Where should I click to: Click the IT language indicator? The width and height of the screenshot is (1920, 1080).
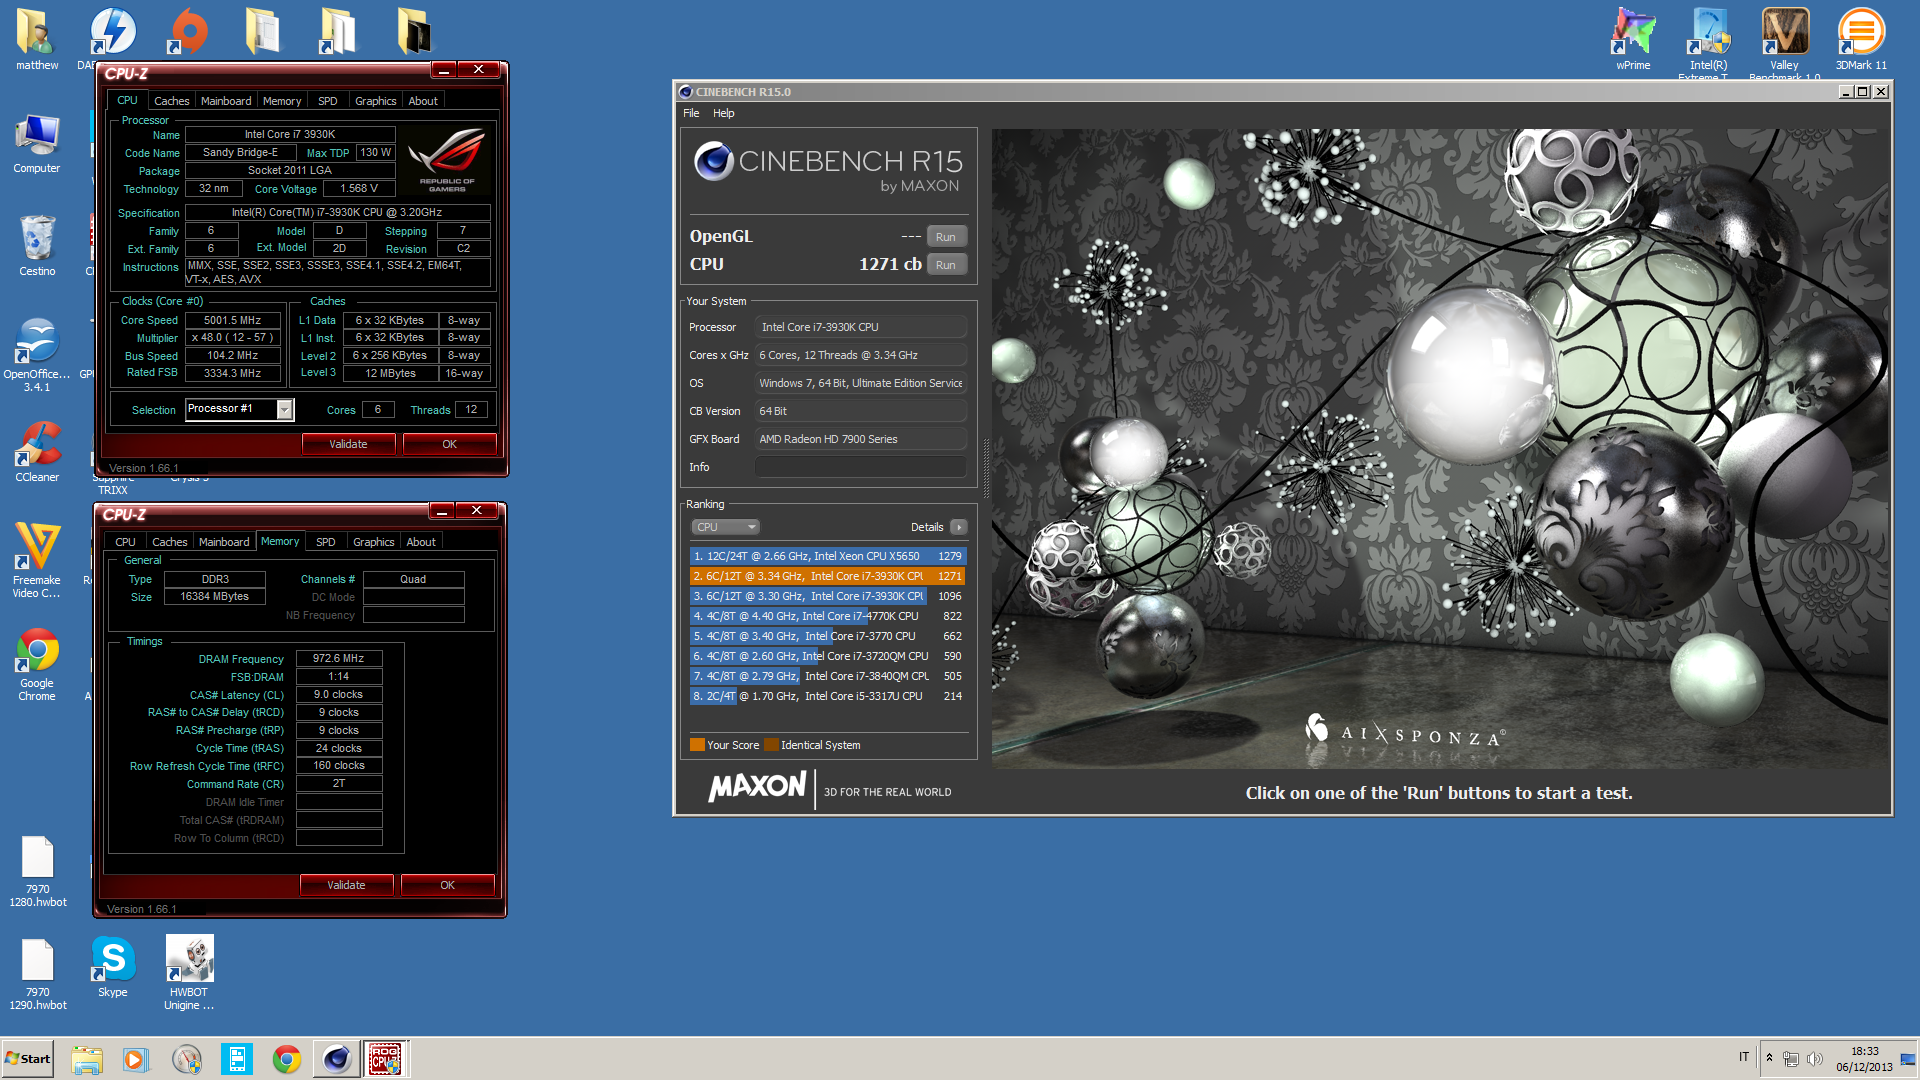click(x=1744, y=1057)
